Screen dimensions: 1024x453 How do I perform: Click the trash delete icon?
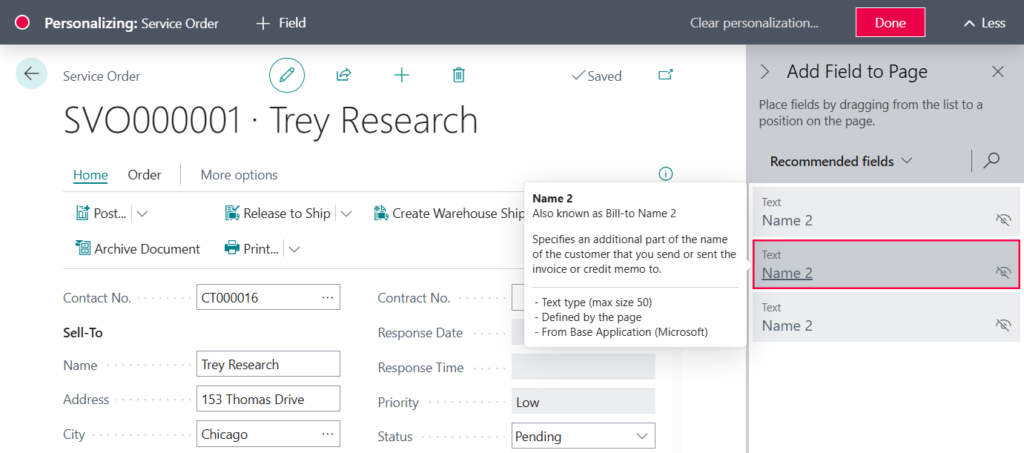pos(458,75)
